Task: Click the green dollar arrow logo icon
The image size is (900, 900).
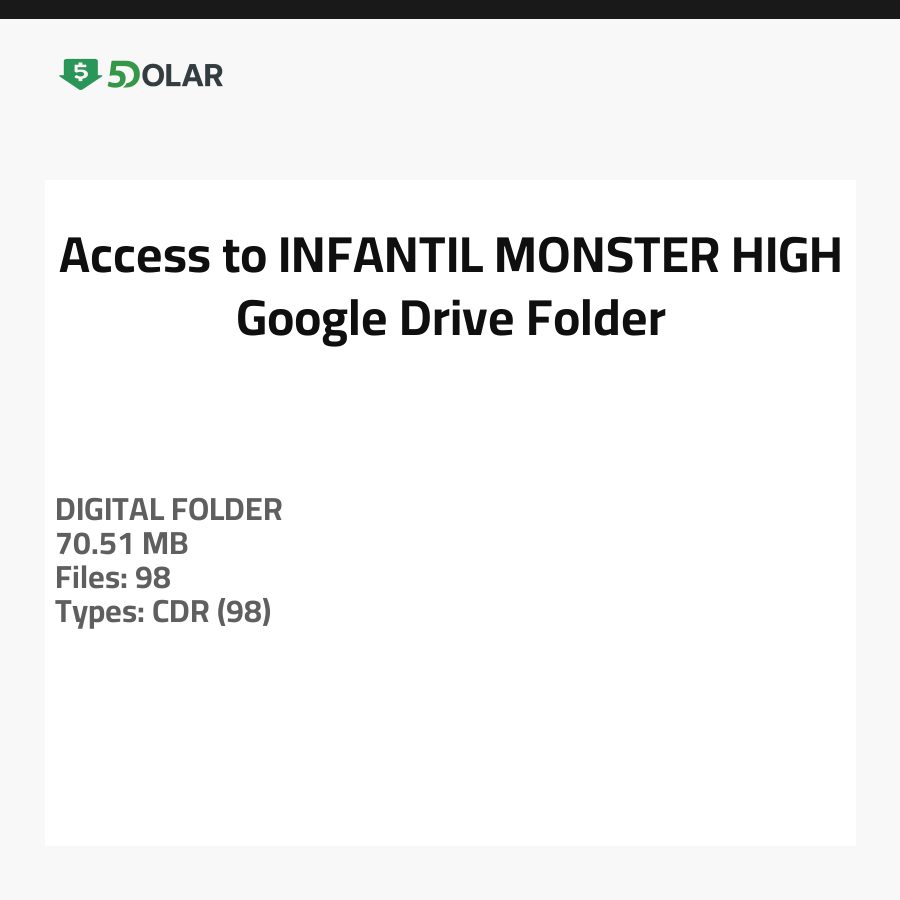Action: tap(80, 74)
